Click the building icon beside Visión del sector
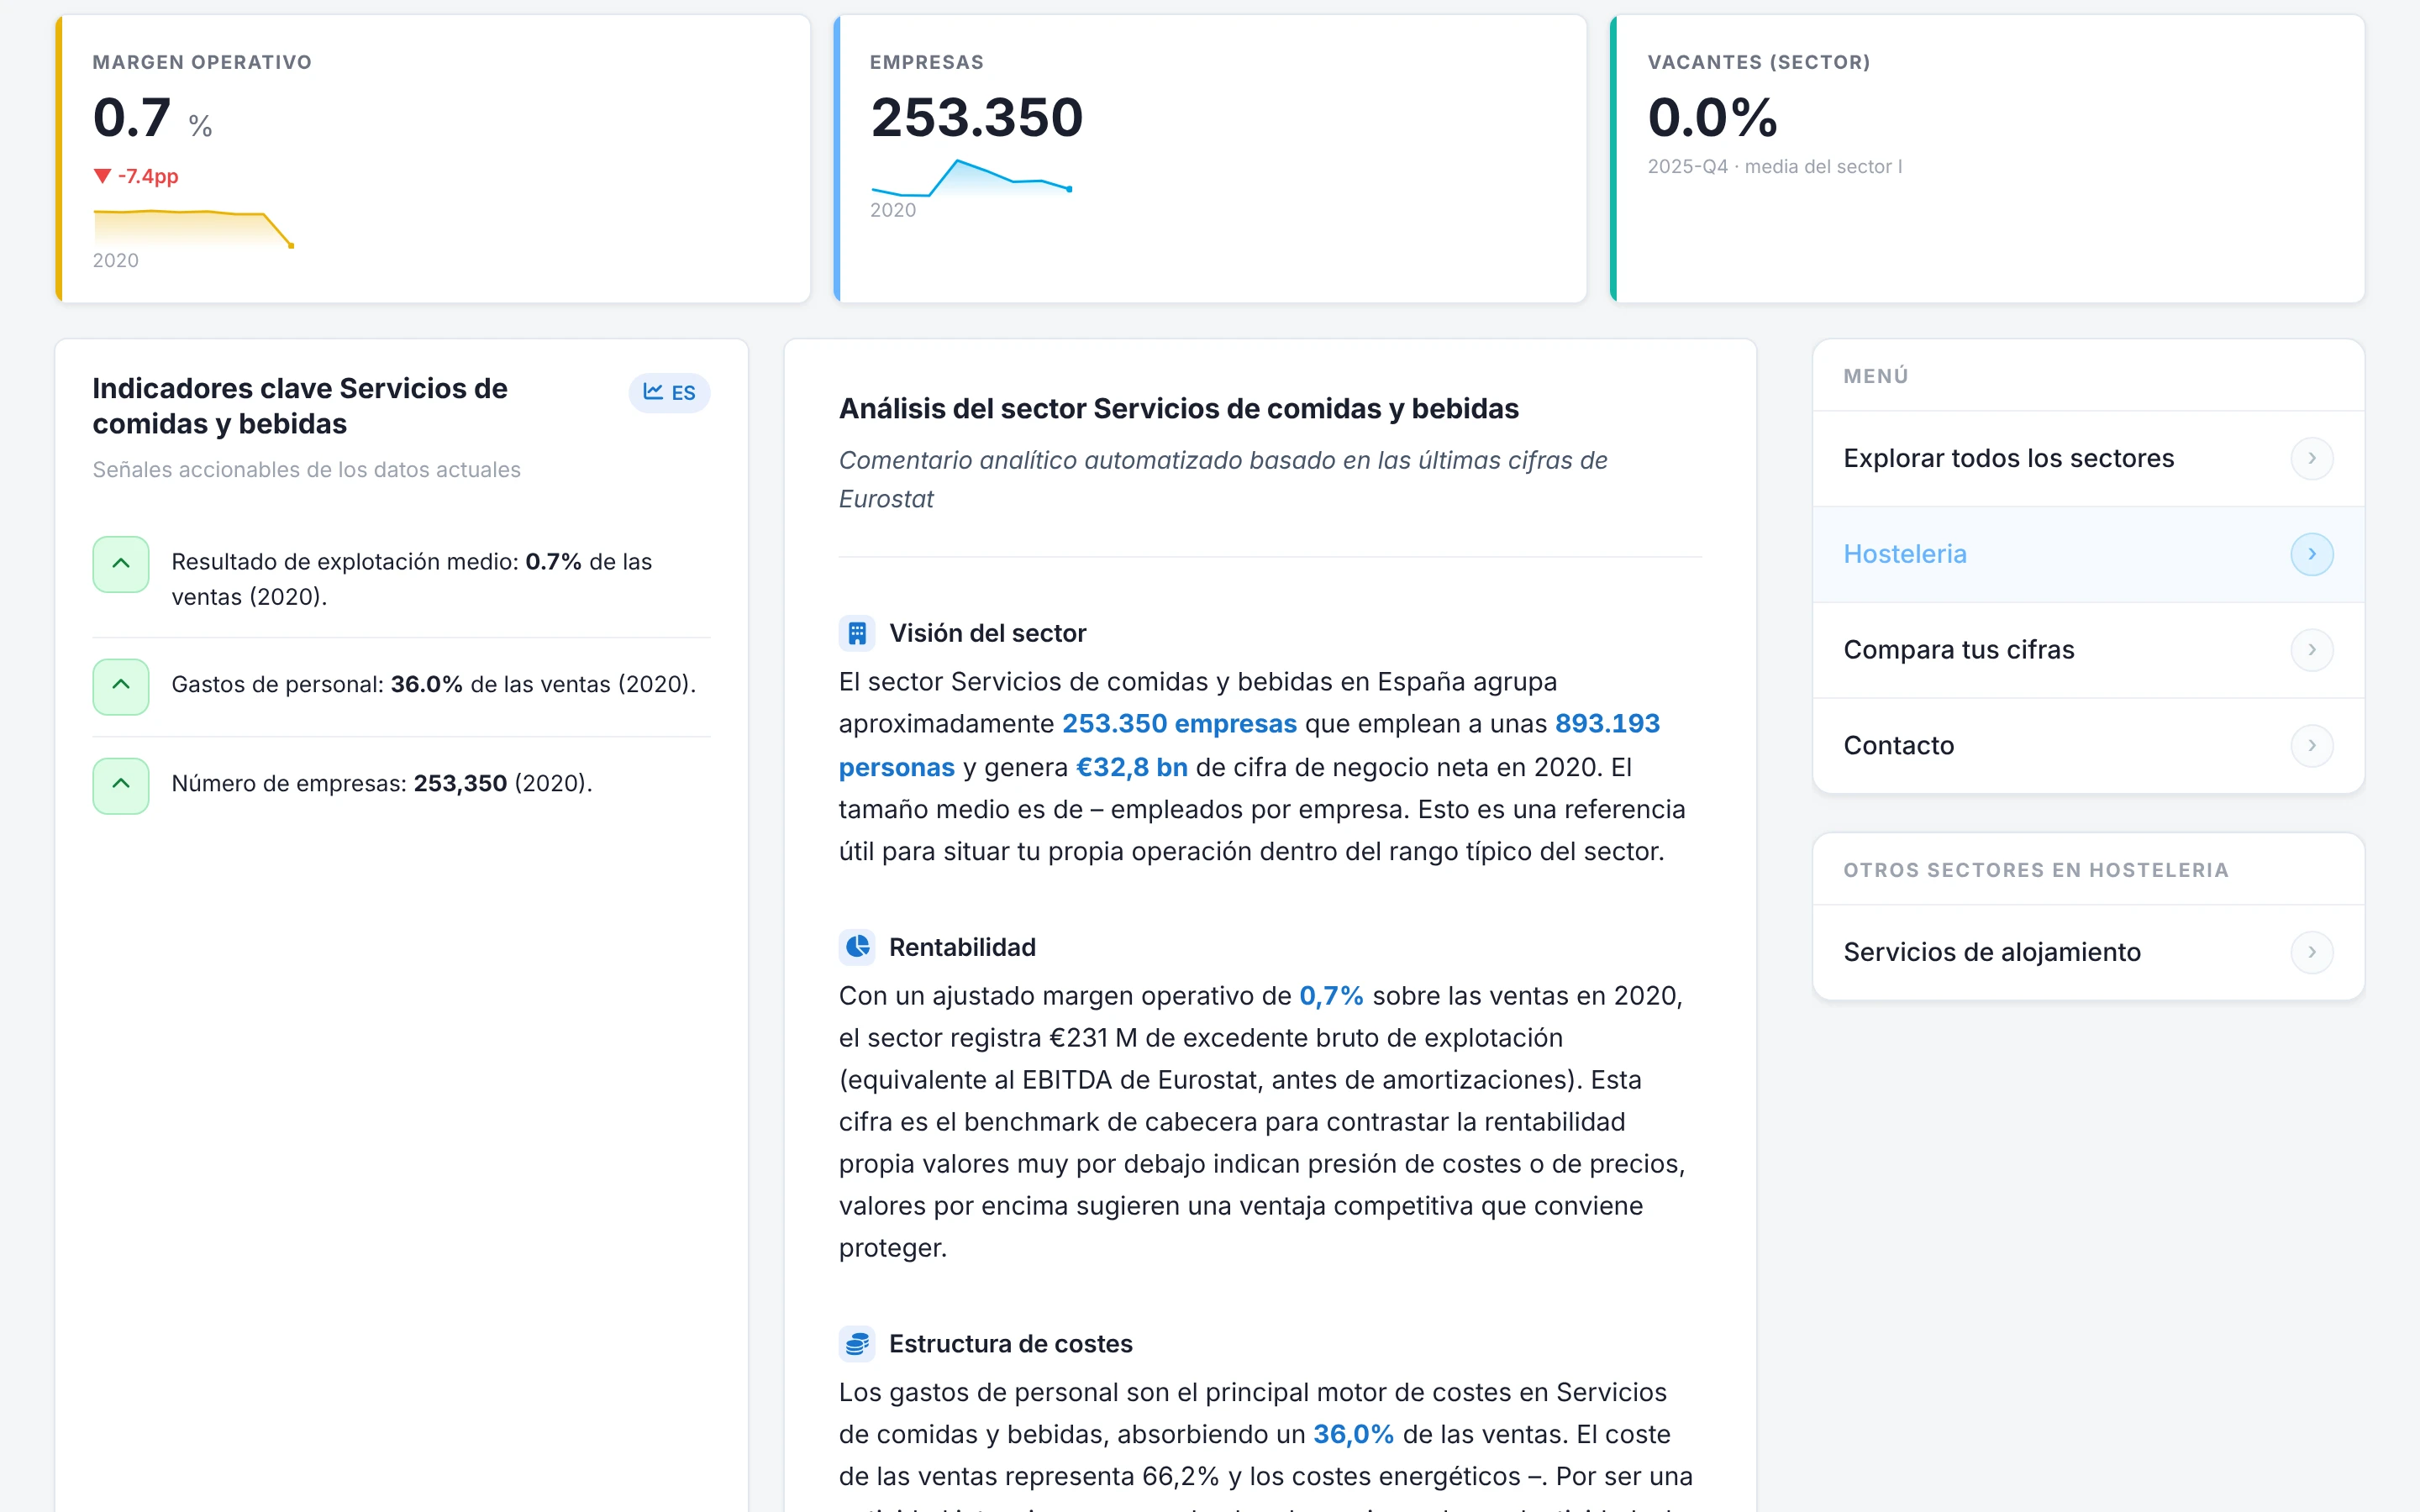The image size is (2420, 1512). coord(857,633)
